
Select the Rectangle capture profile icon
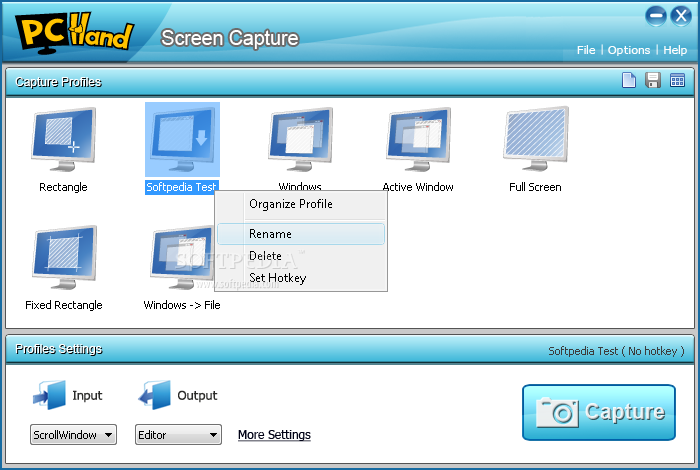tap(63, 139)
